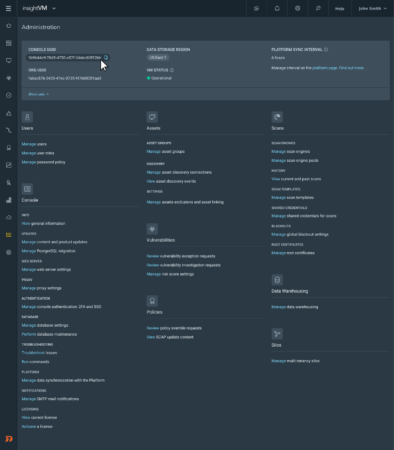Manage SMTP mail notifications link

[50, 399]
